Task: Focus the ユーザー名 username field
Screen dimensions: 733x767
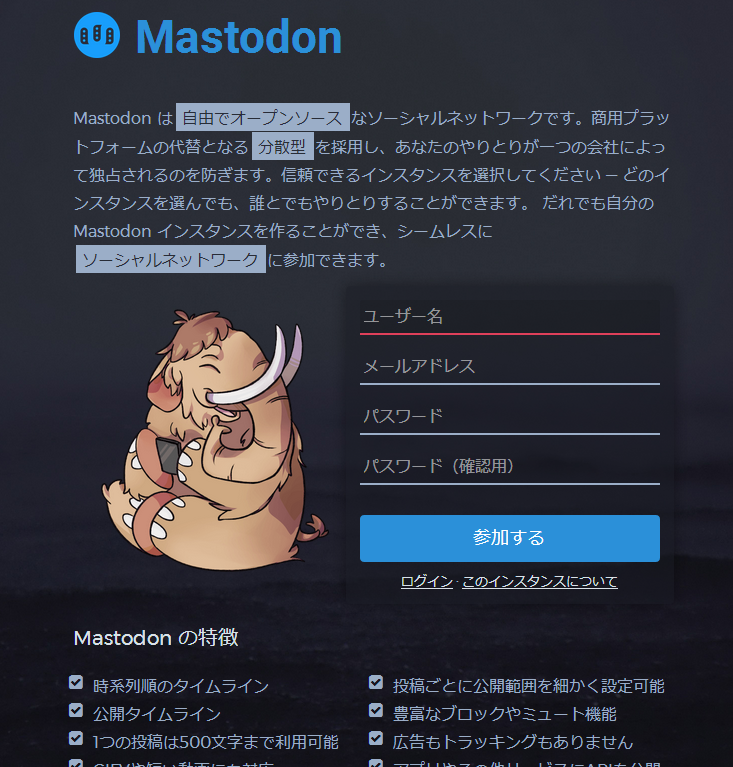Action: click(510, 317)
